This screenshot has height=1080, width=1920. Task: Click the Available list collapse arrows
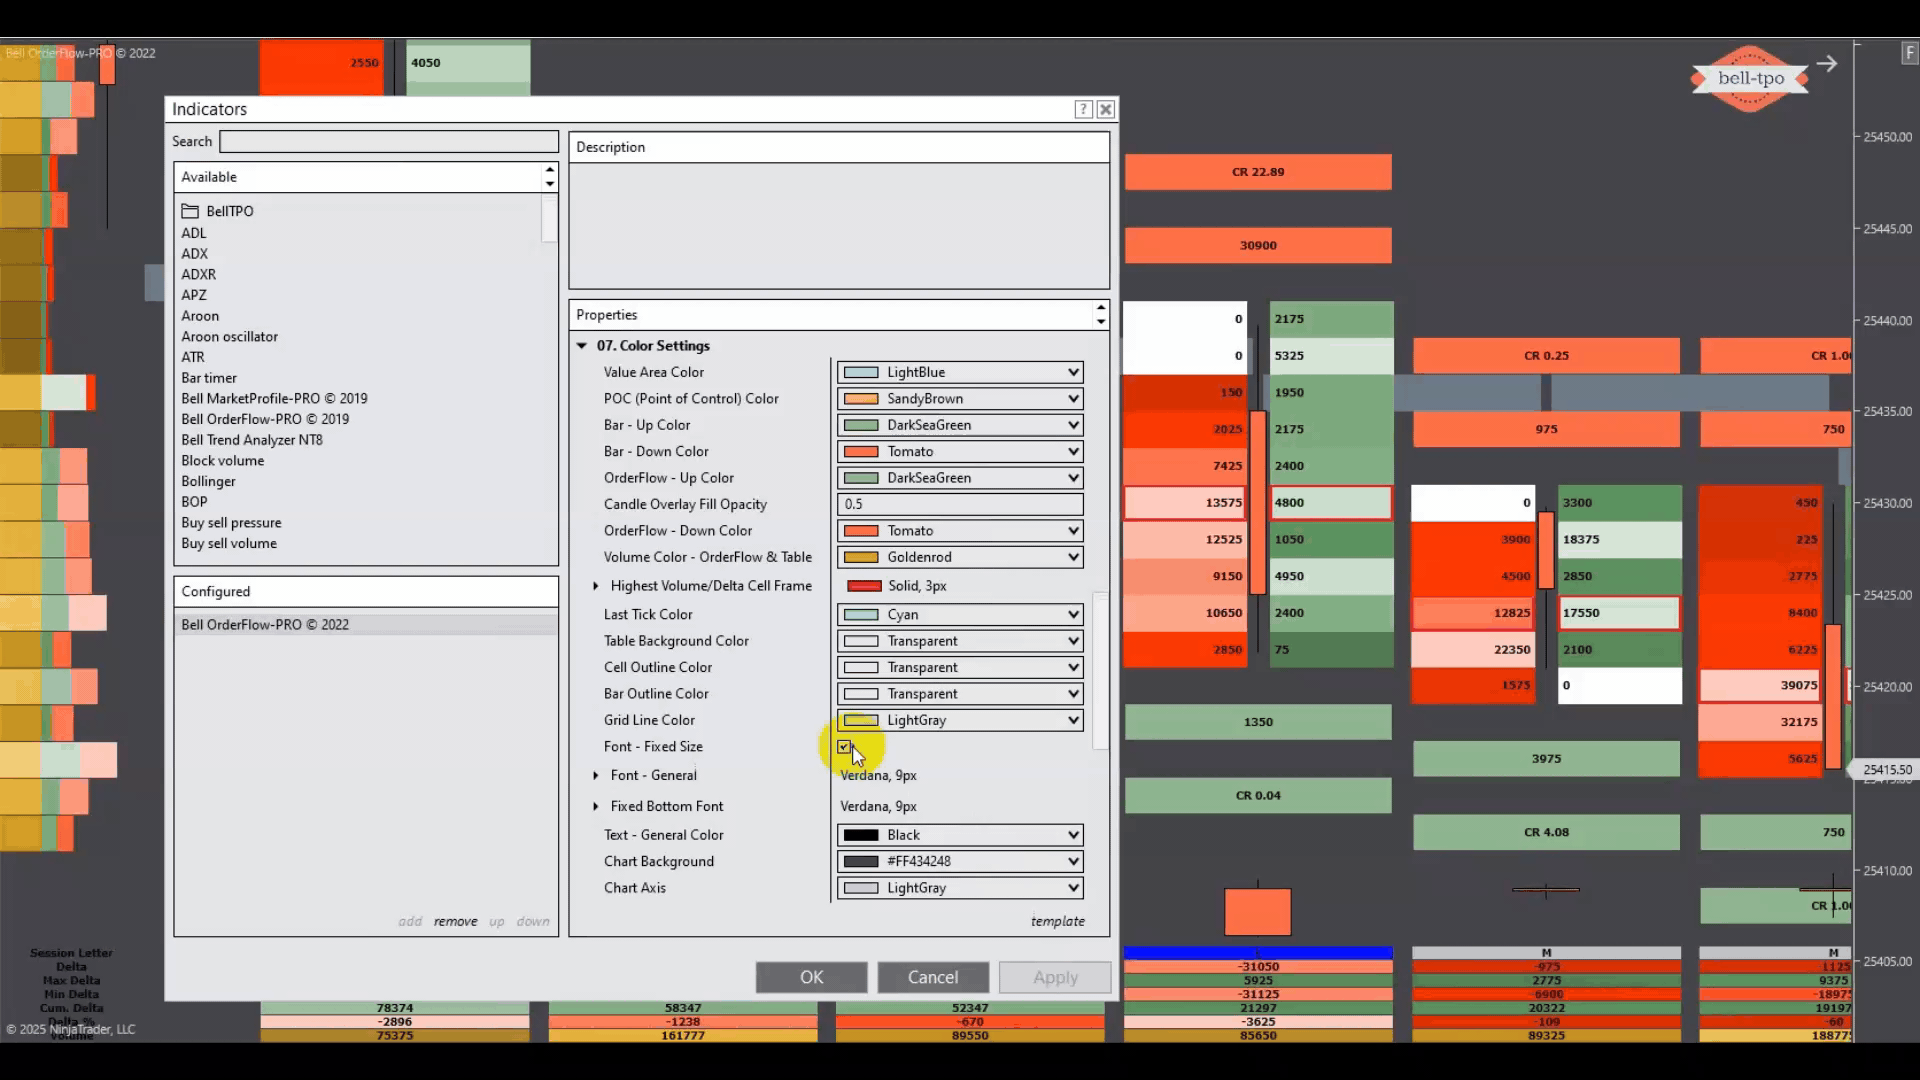[x=549, y=177]
